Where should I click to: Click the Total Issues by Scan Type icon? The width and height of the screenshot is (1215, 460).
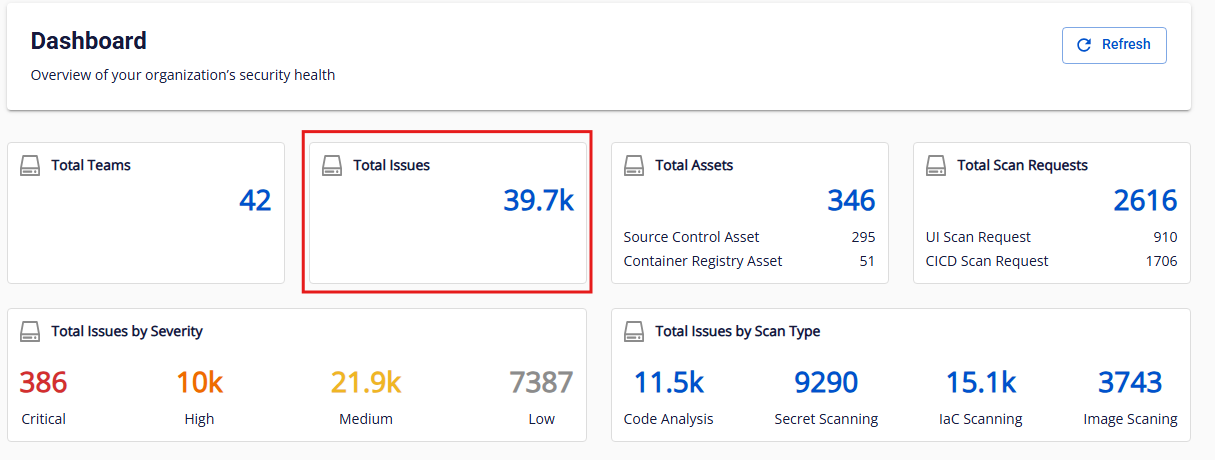coord(634,331)
